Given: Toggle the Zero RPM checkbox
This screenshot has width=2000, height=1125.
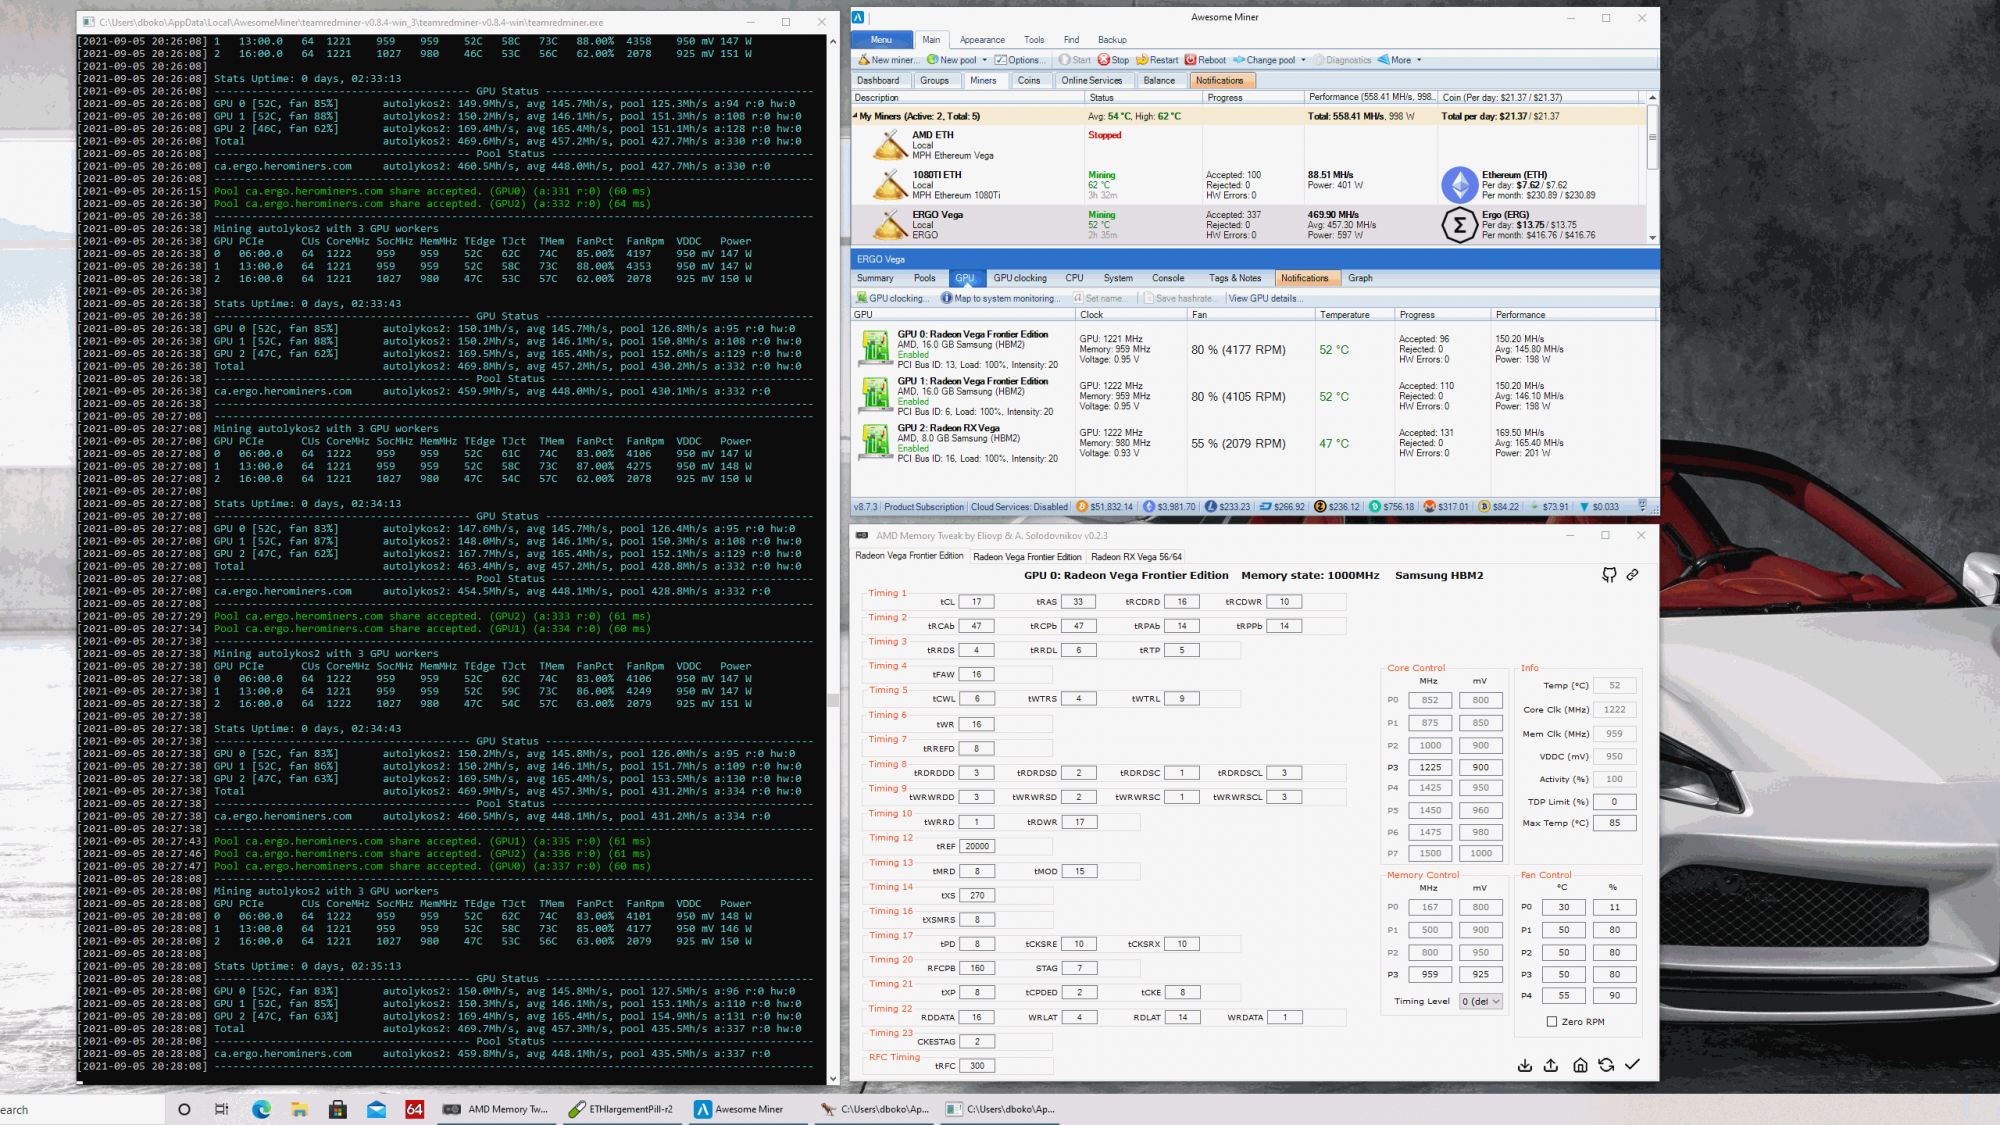Looking at the screenshot, I should (1552, 1022).
